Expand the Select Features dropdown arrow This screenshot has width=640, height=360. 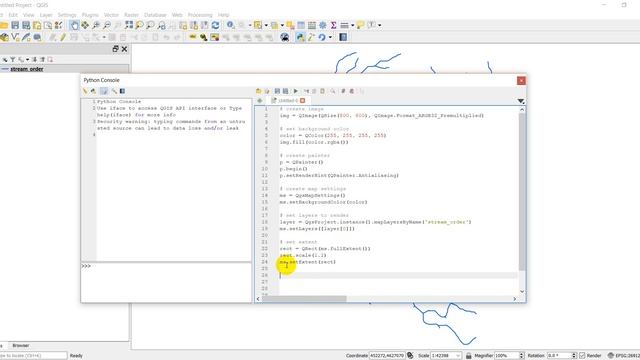[266, 25]
